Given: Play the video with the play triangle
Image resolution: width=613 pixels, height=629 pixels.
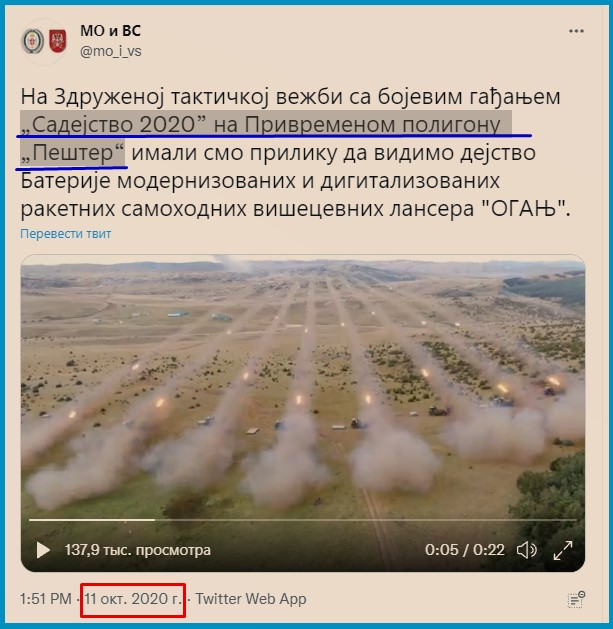Looking at the screenshot, I should pos(43,550).
